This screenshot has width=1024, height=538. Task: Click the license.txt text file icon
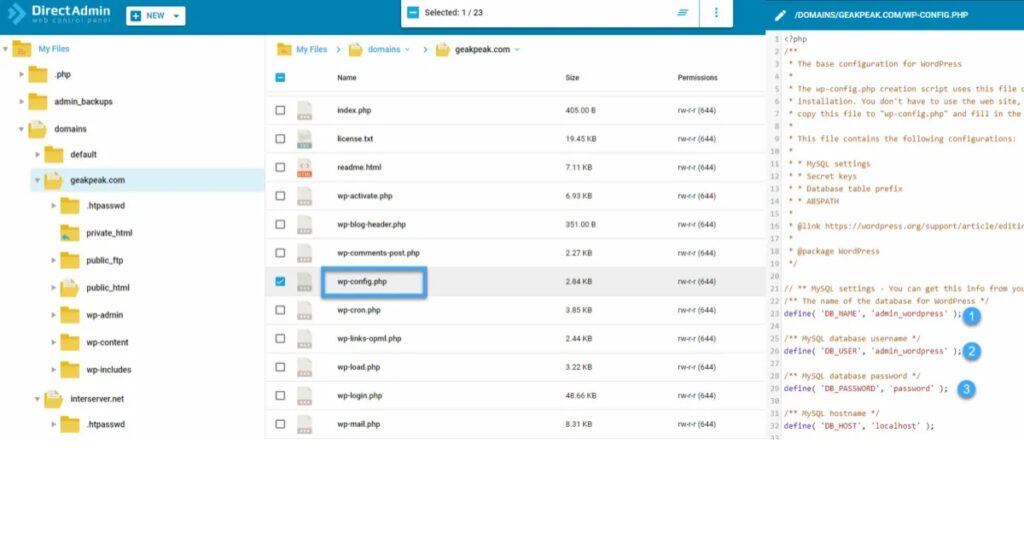tap(304, 139)
